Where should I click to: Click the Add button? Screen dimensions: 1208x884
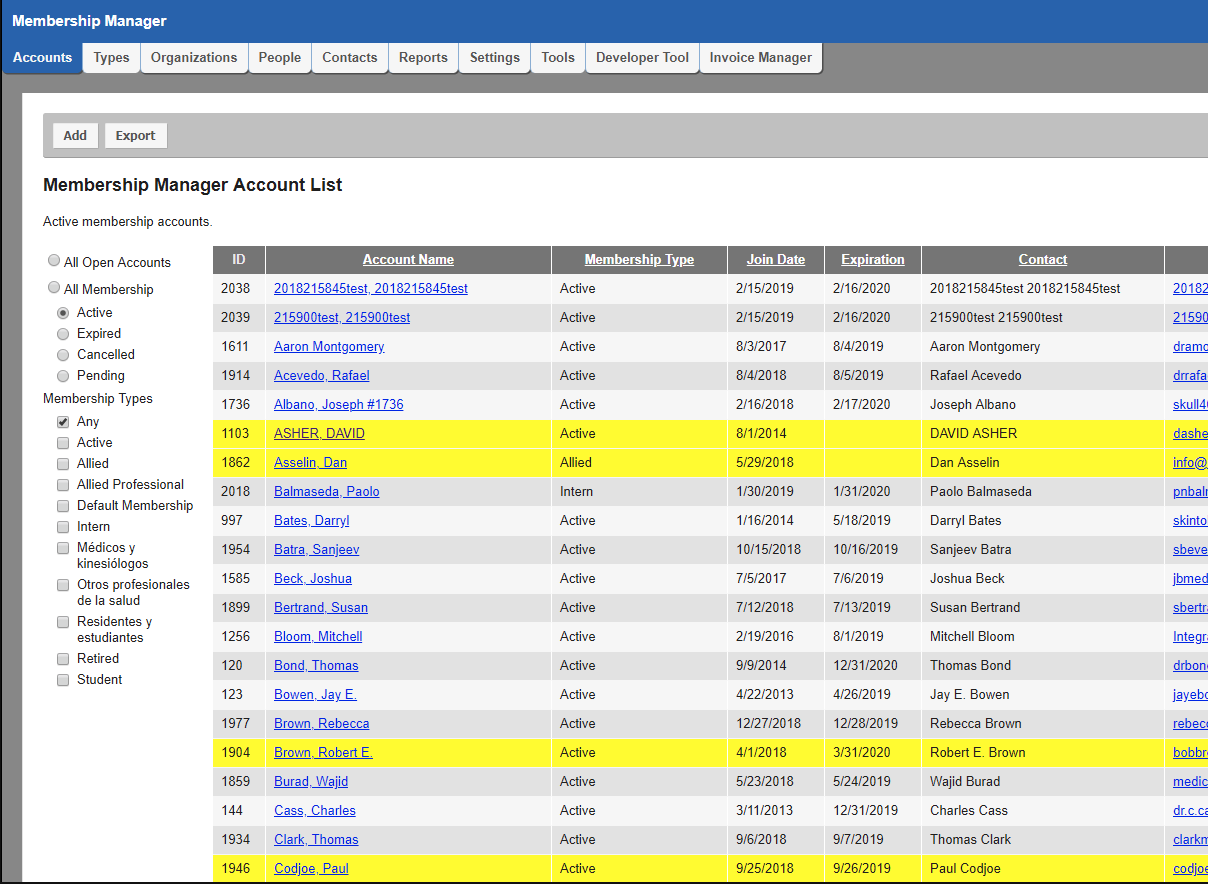75,136
